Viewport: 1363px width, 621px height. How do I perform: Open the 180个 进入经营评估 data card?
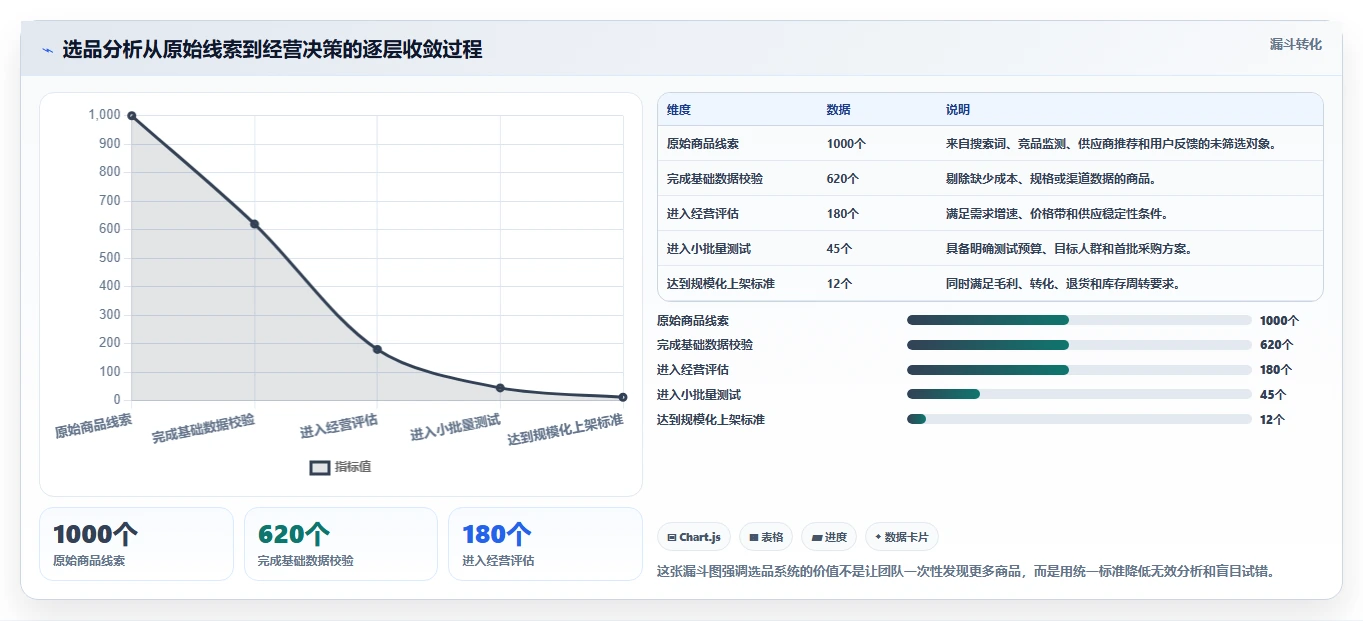coord(545,544)
